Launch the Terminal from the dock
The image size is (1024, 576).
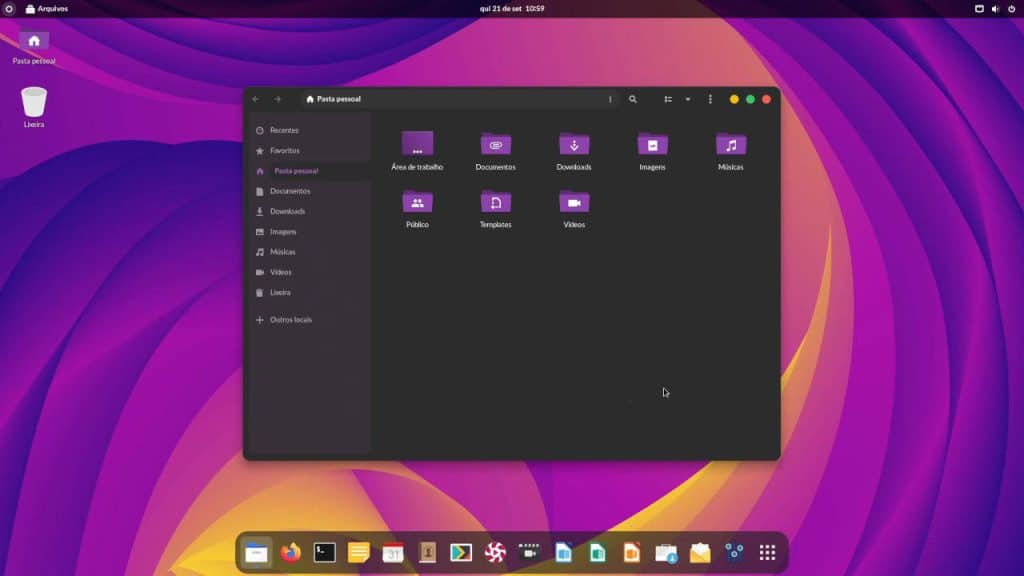324,550
